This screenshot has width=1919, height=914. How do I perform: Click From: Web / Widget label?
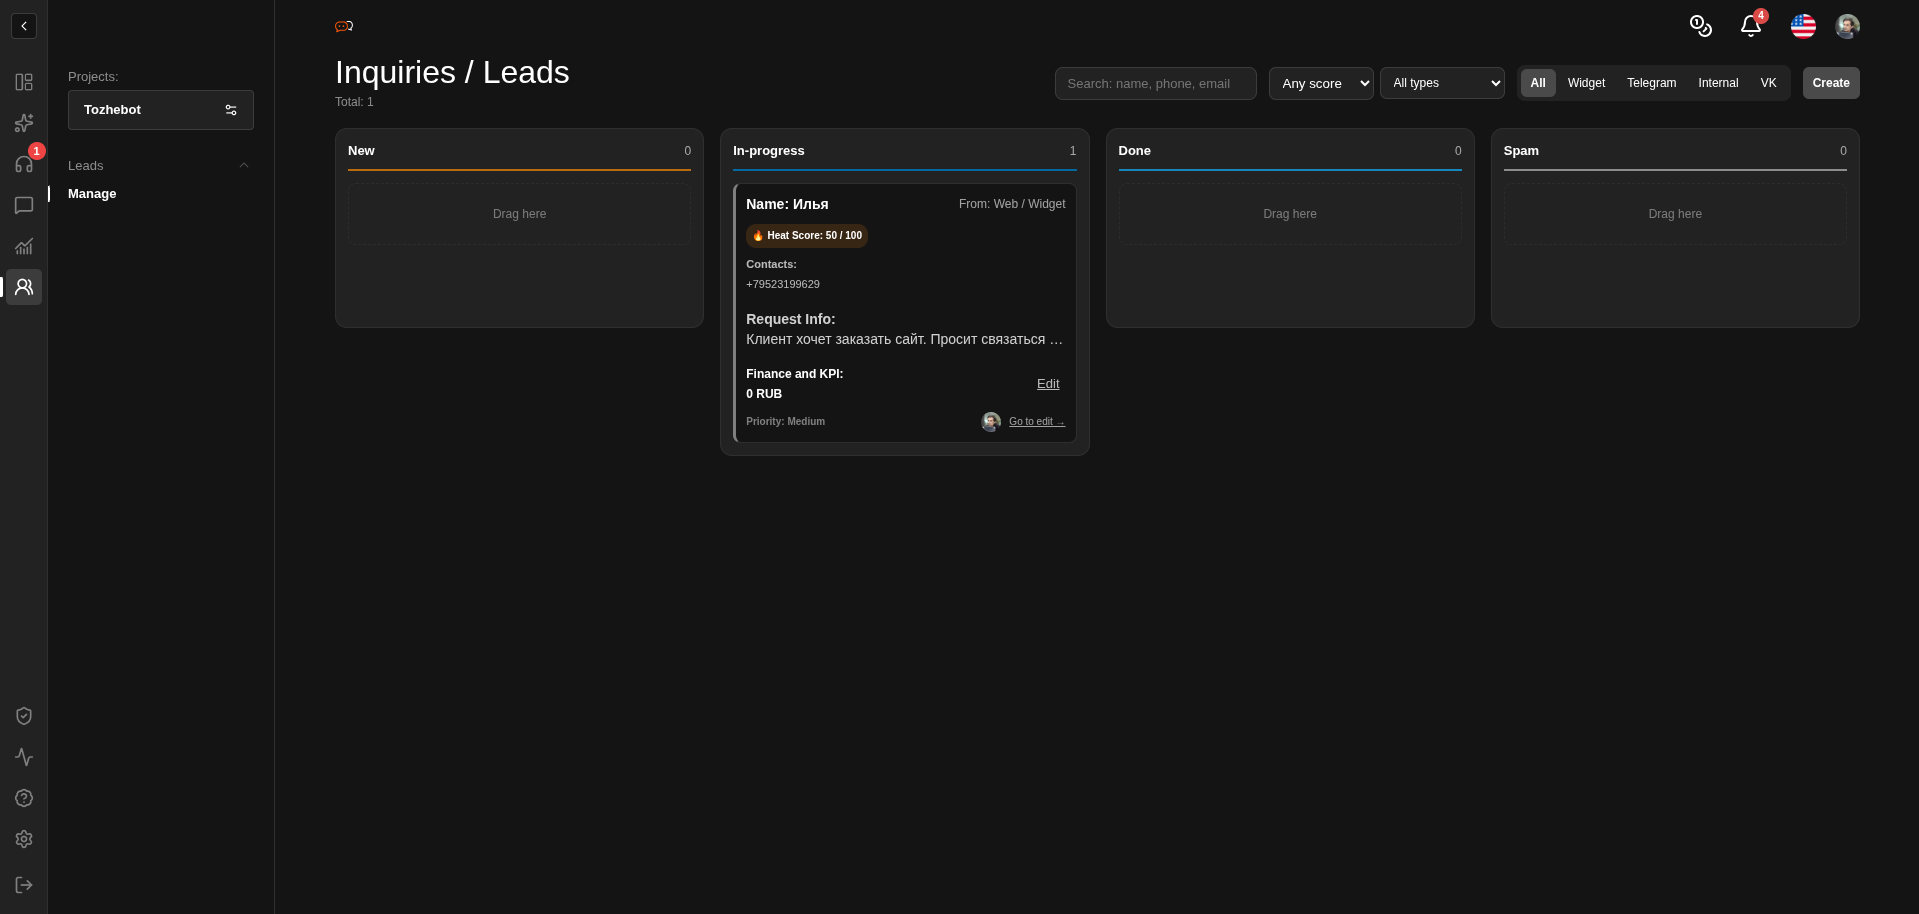1012,204
